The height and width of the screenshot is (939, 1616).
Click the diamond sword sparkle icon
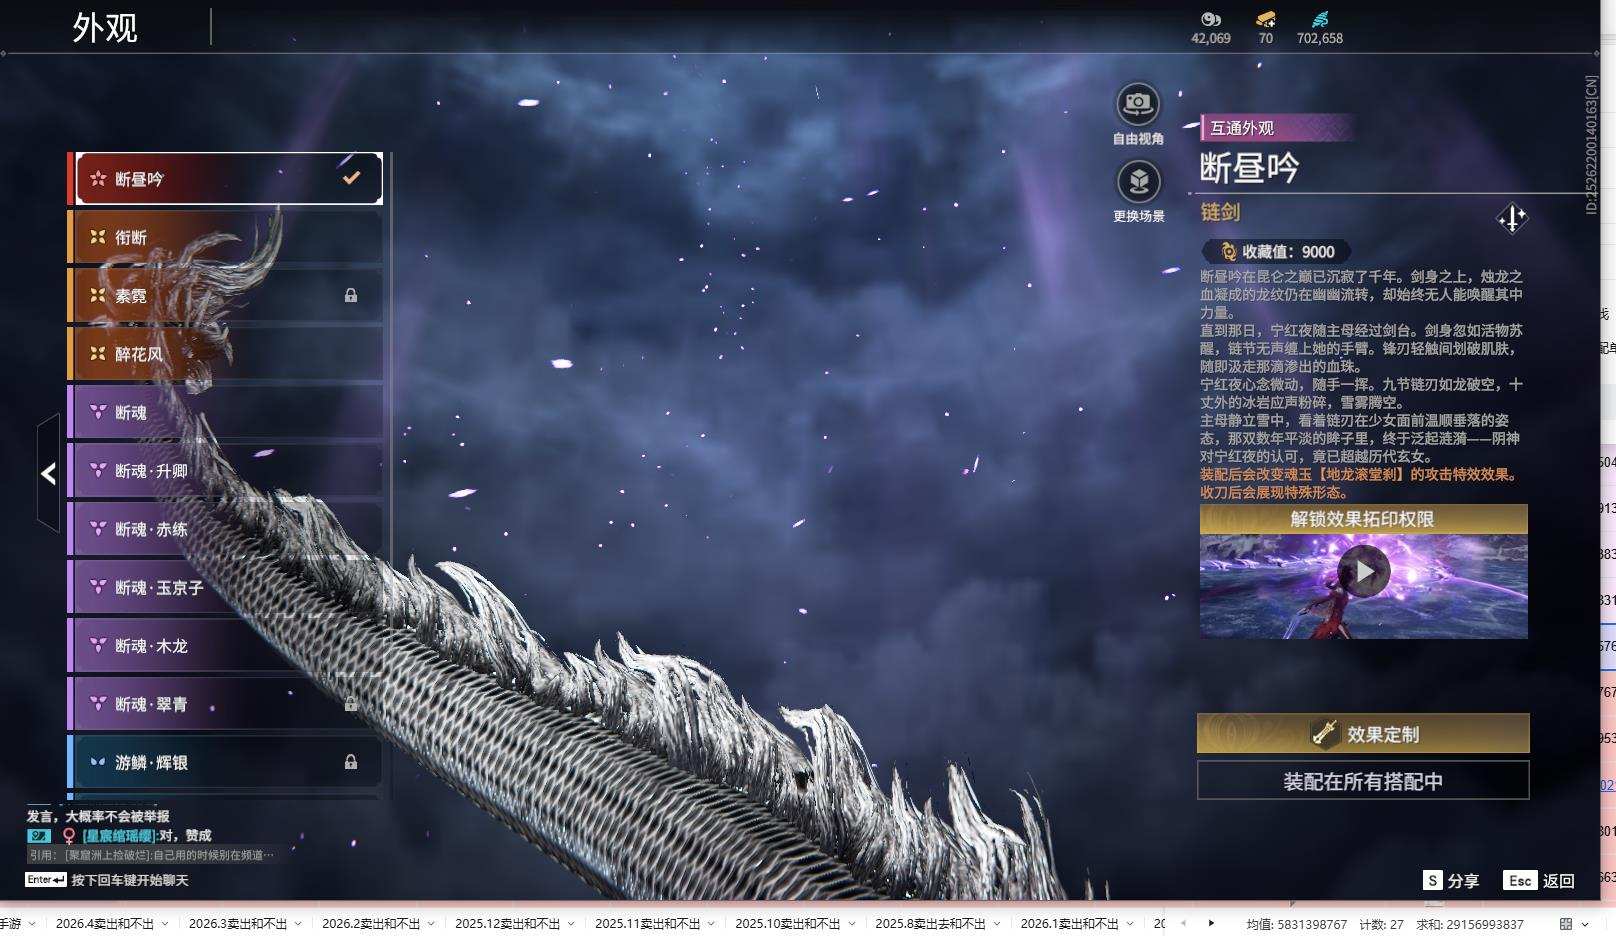click(1512, 218)
